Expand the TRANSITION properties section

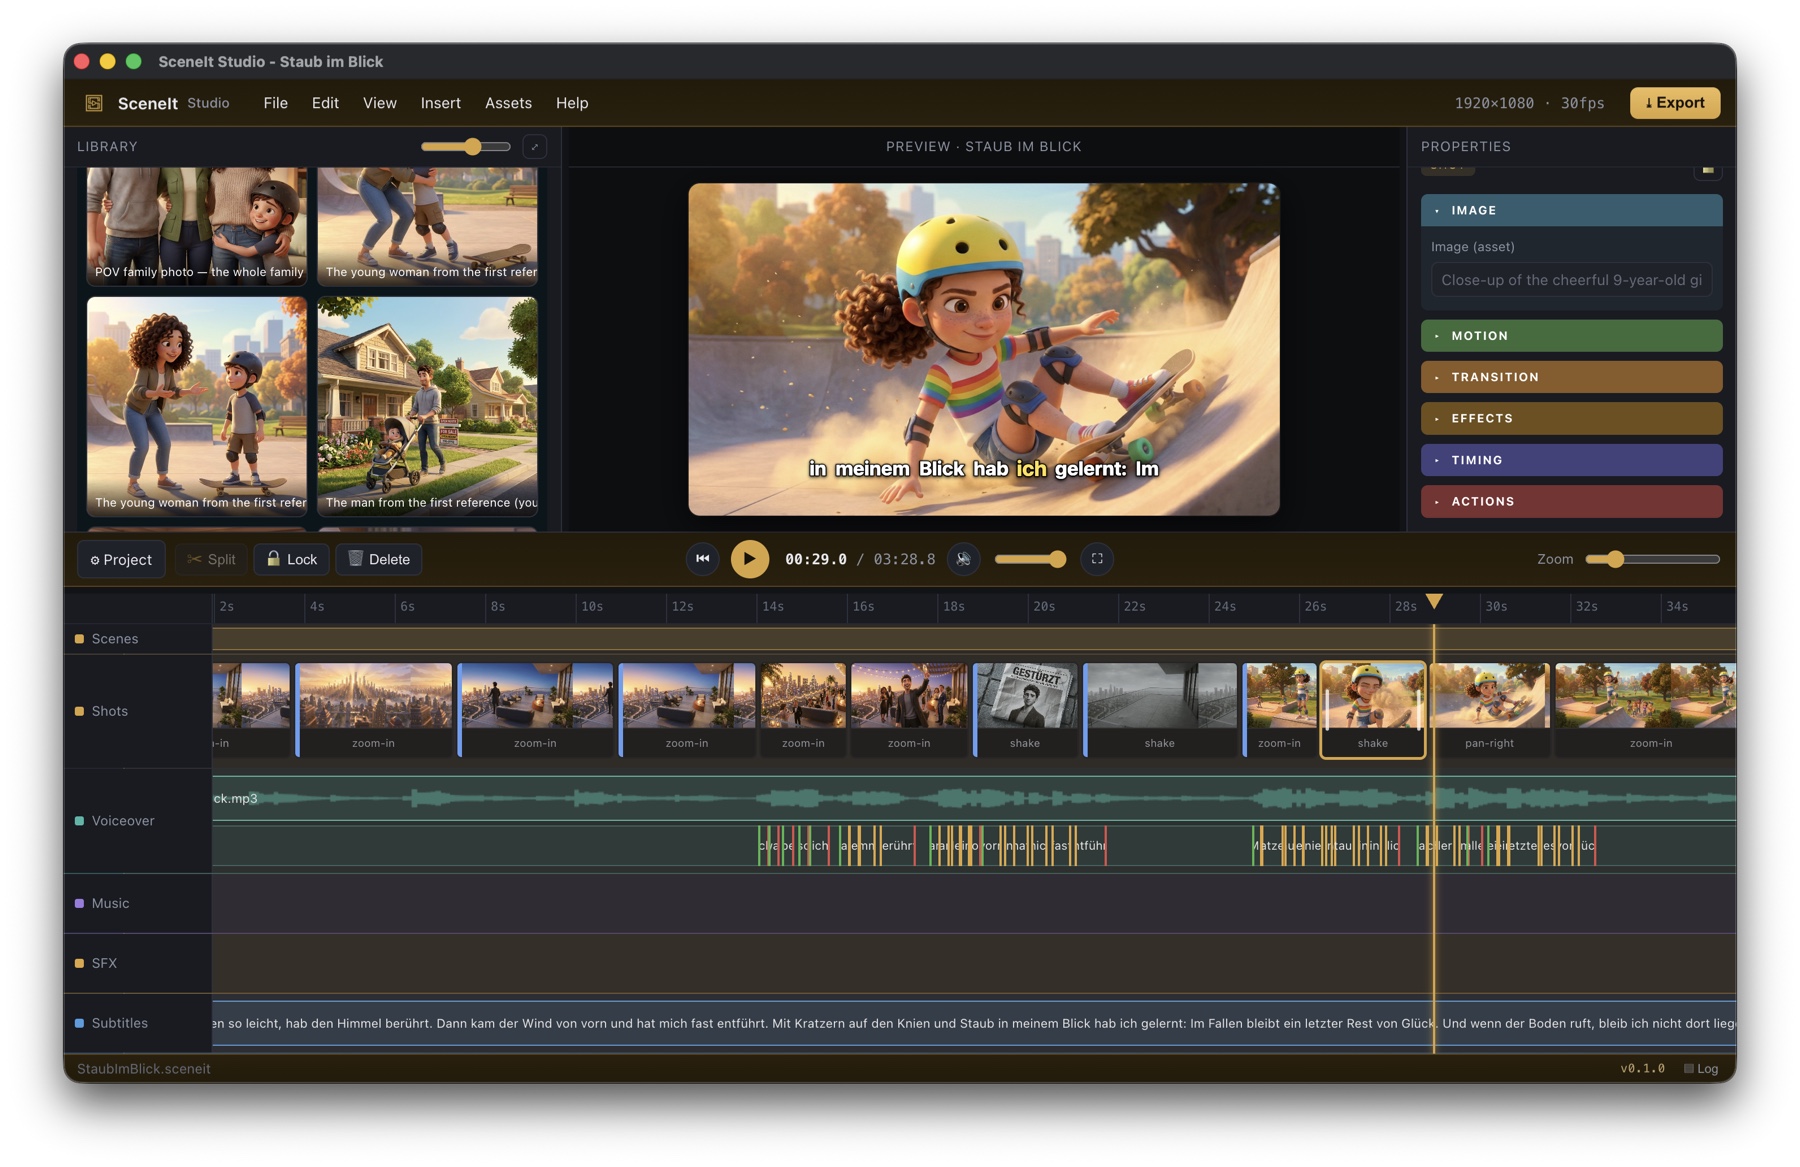1571,377
